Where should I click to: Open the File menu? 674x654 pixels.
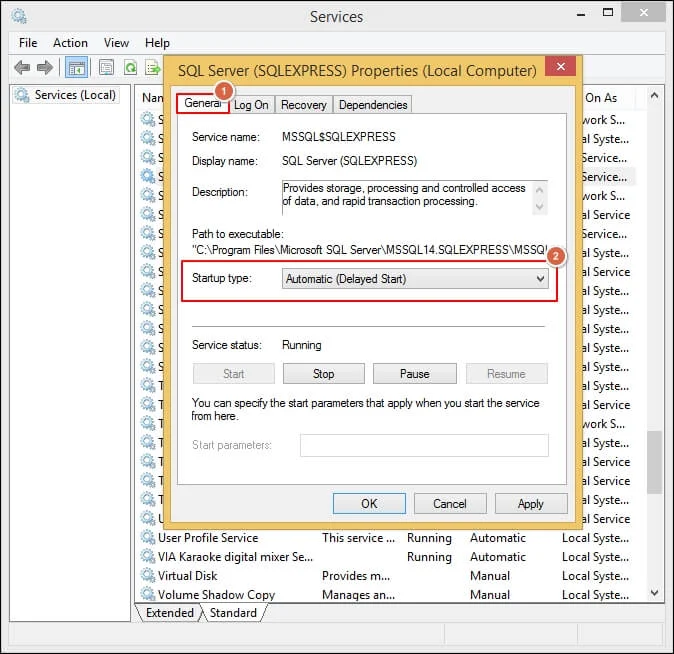pos(28,43)
